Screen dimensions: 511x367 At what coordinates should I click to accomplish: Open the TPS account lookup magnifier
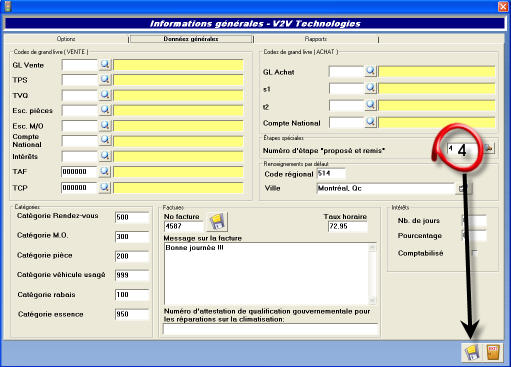(x=105, y=79)
